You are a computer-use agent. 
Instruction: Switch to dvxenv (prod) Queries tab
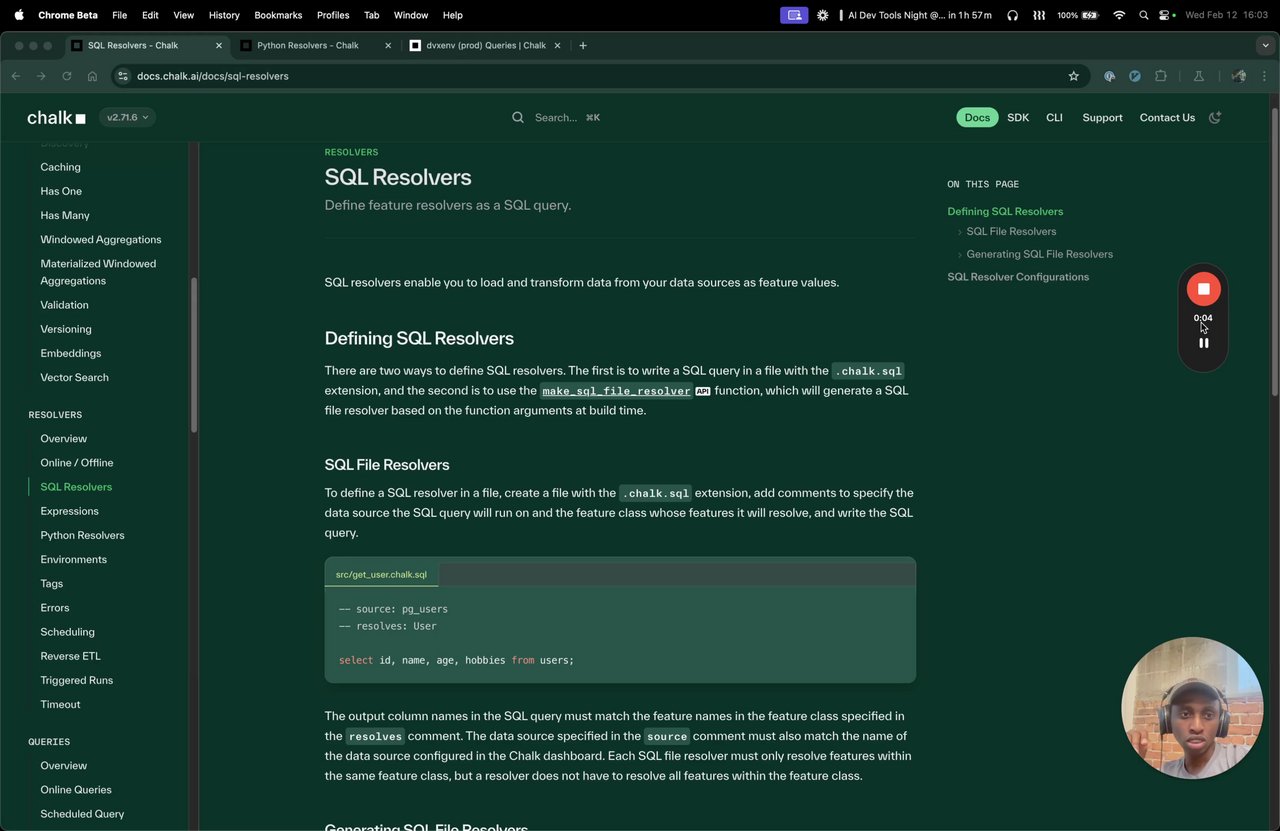pyautogui.click(x=485, y=45)
